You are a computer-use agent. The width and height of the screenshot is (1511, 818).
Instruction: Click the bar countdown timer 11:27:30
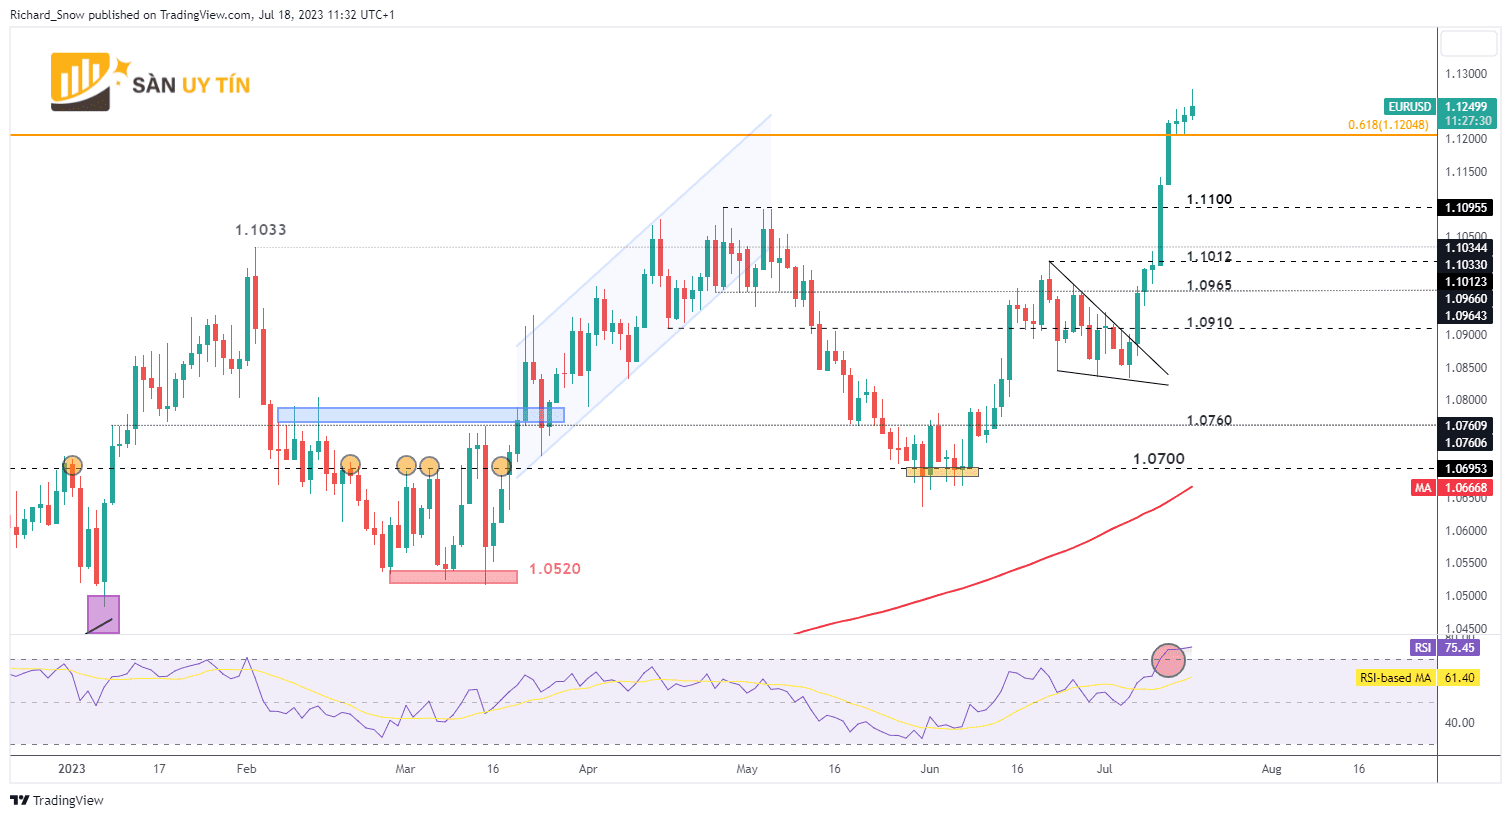point(1467,120)
